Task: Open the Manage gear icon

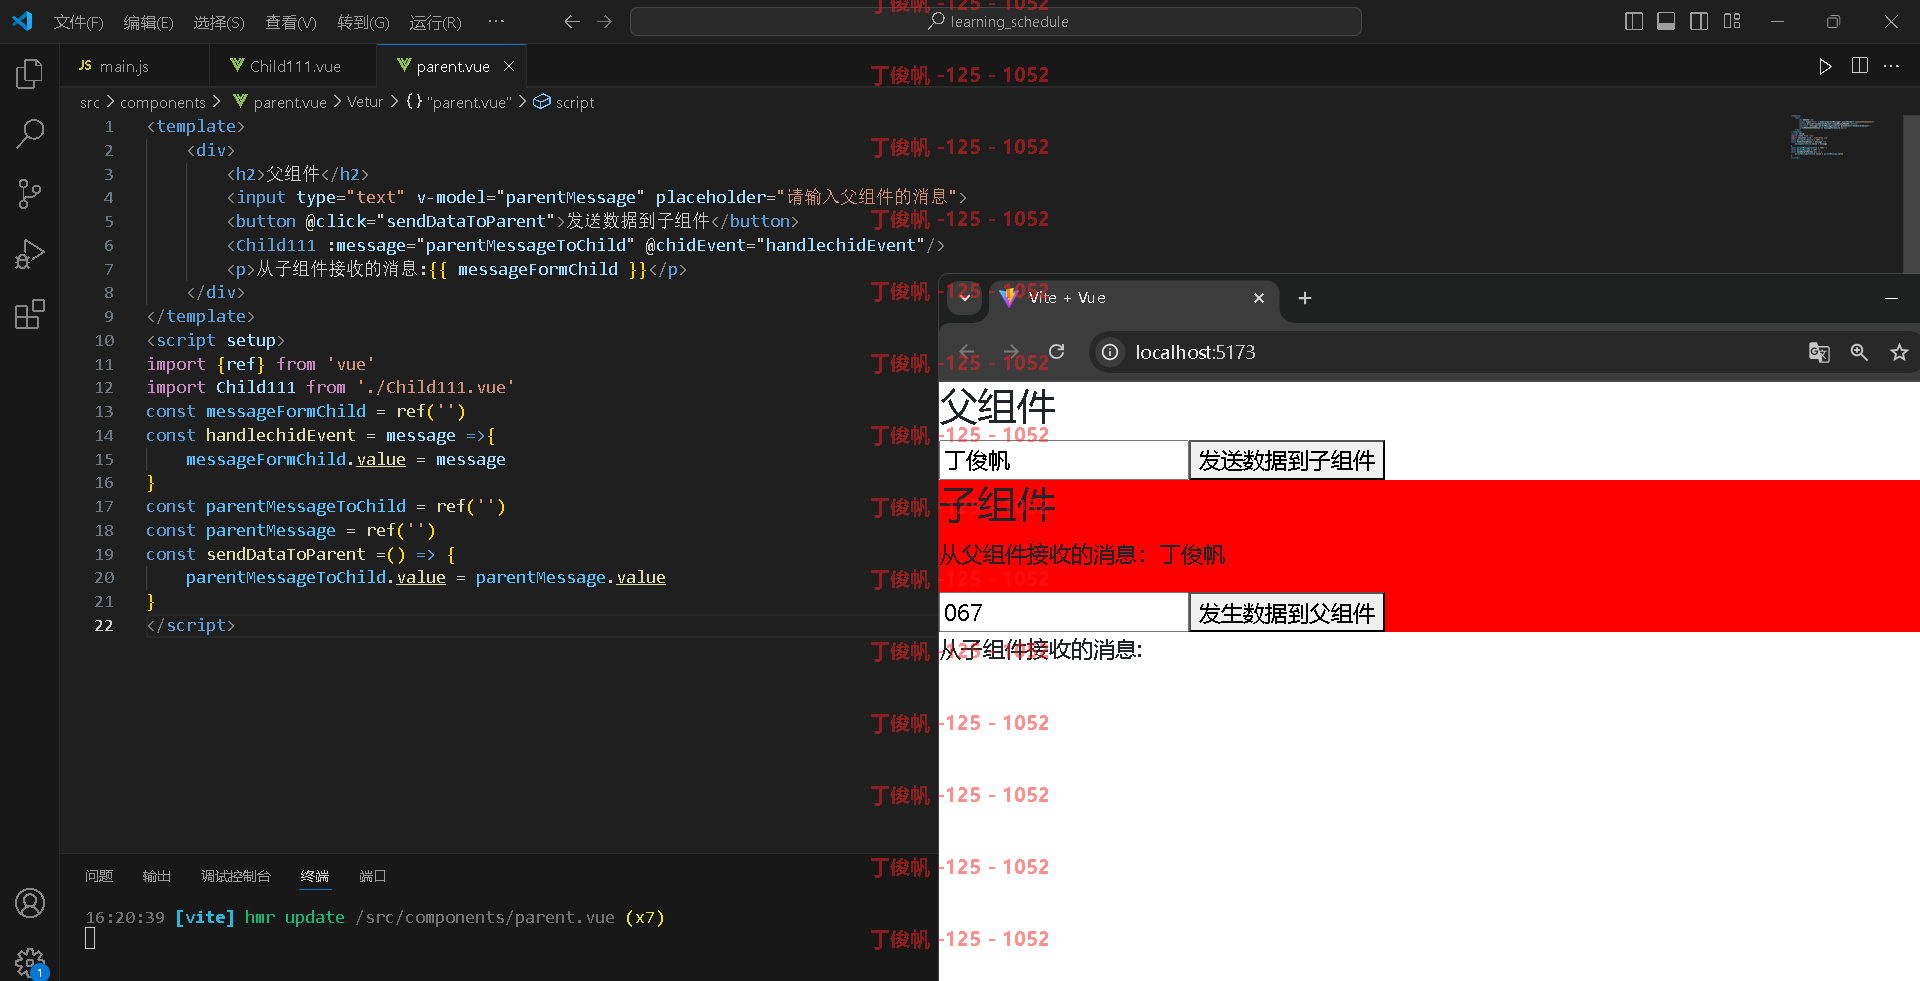Action: 30,962
